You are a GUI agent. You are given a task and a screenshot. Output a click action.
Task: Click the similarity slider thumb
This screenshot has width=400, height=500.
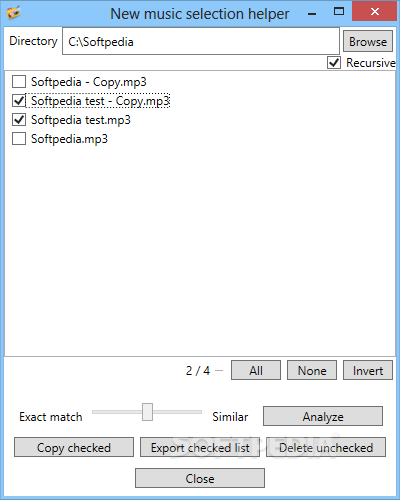(x=147, y=412)
